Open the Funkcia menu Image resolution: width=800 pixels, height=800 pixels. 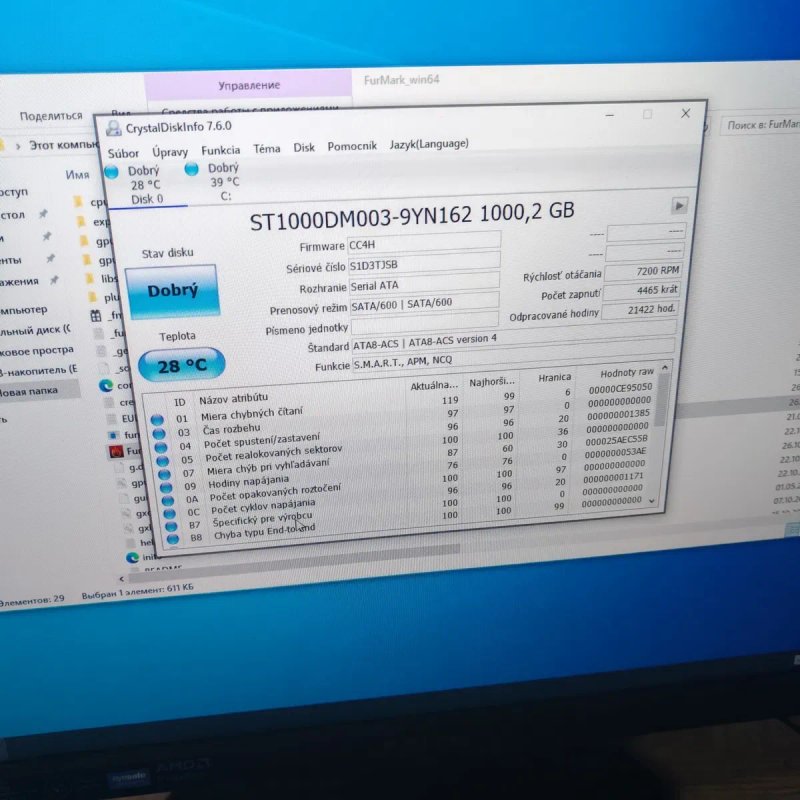click(x=220, y=151)
